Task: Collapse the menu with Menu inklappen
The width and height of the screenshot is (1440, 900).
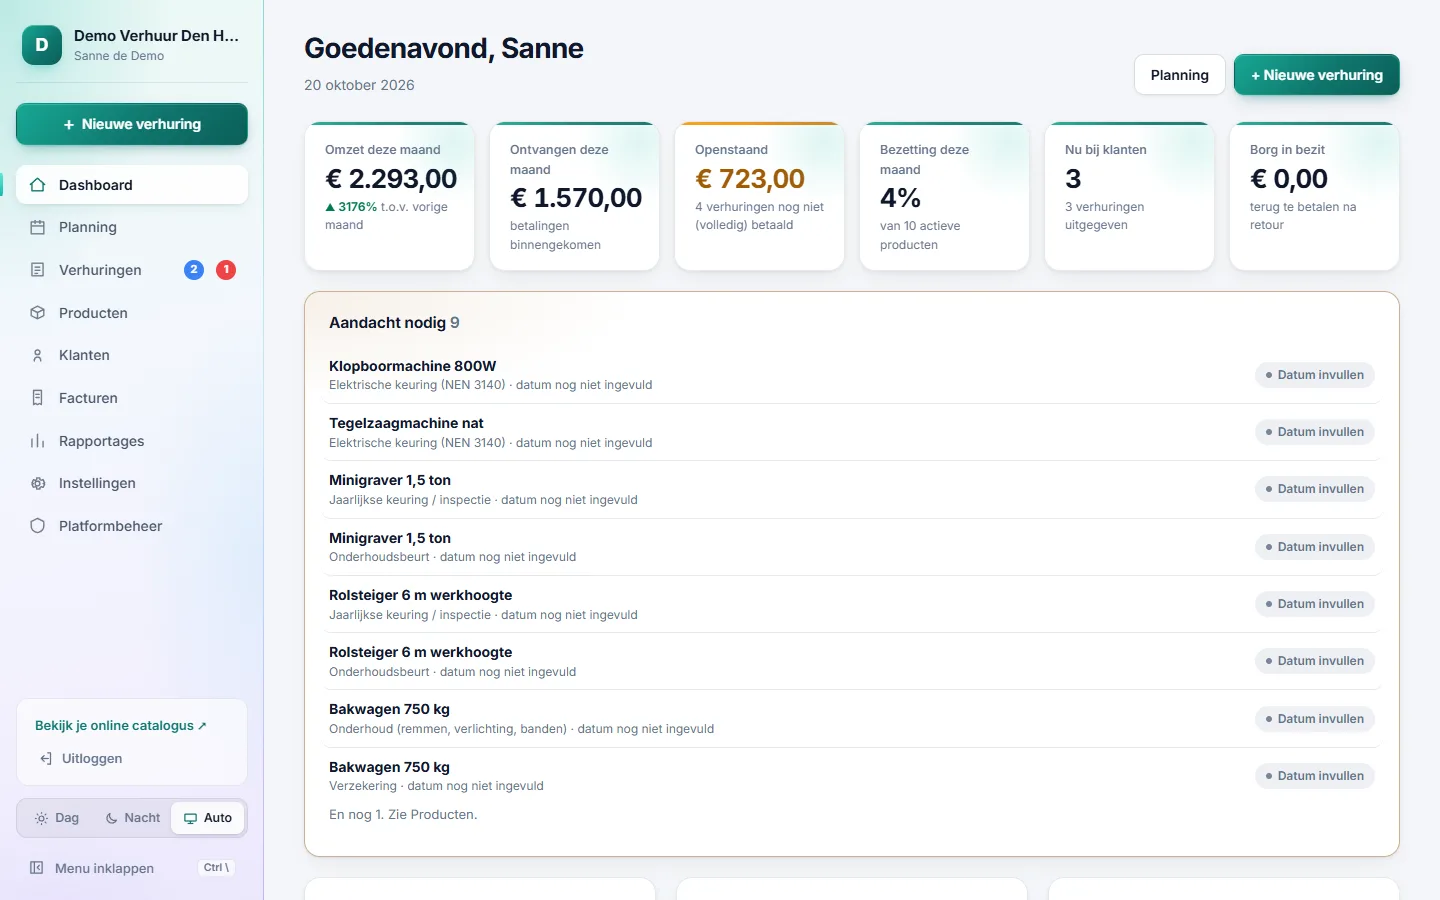Action: click(x=132, y=868)
